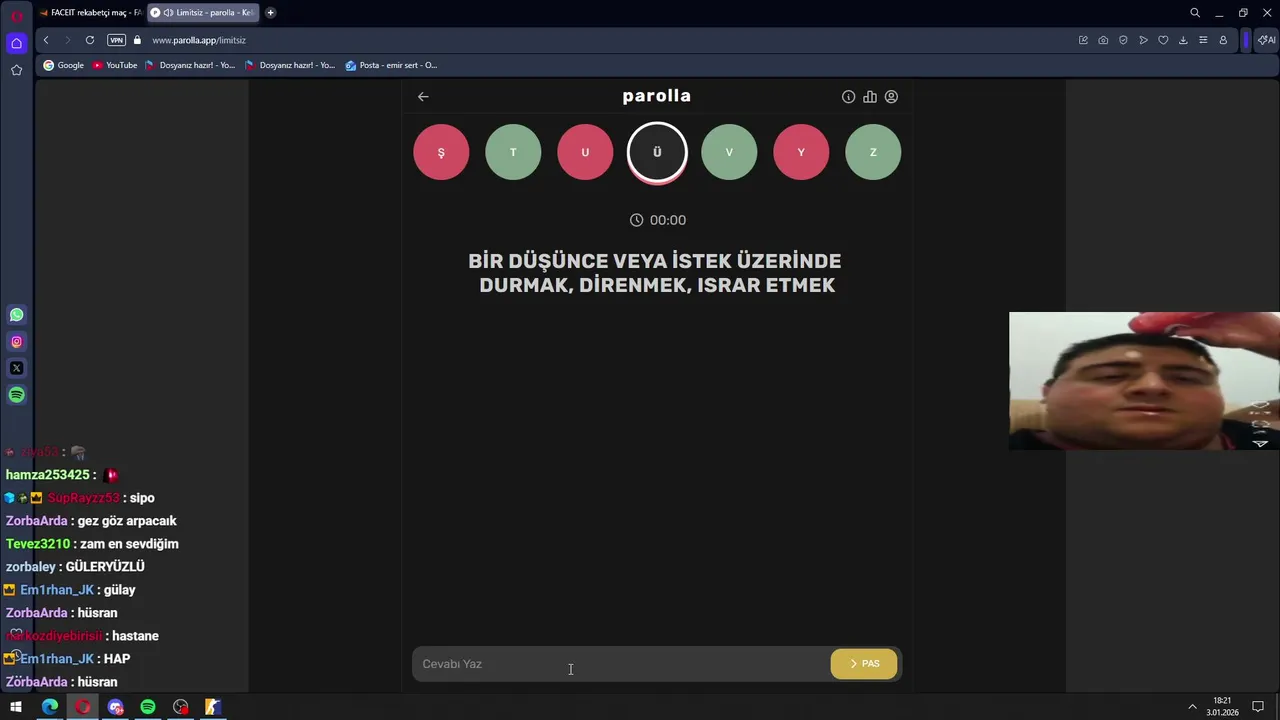
Task: Switch to the FACEIT rekabetçi maç tab
Action: (90, 13)
